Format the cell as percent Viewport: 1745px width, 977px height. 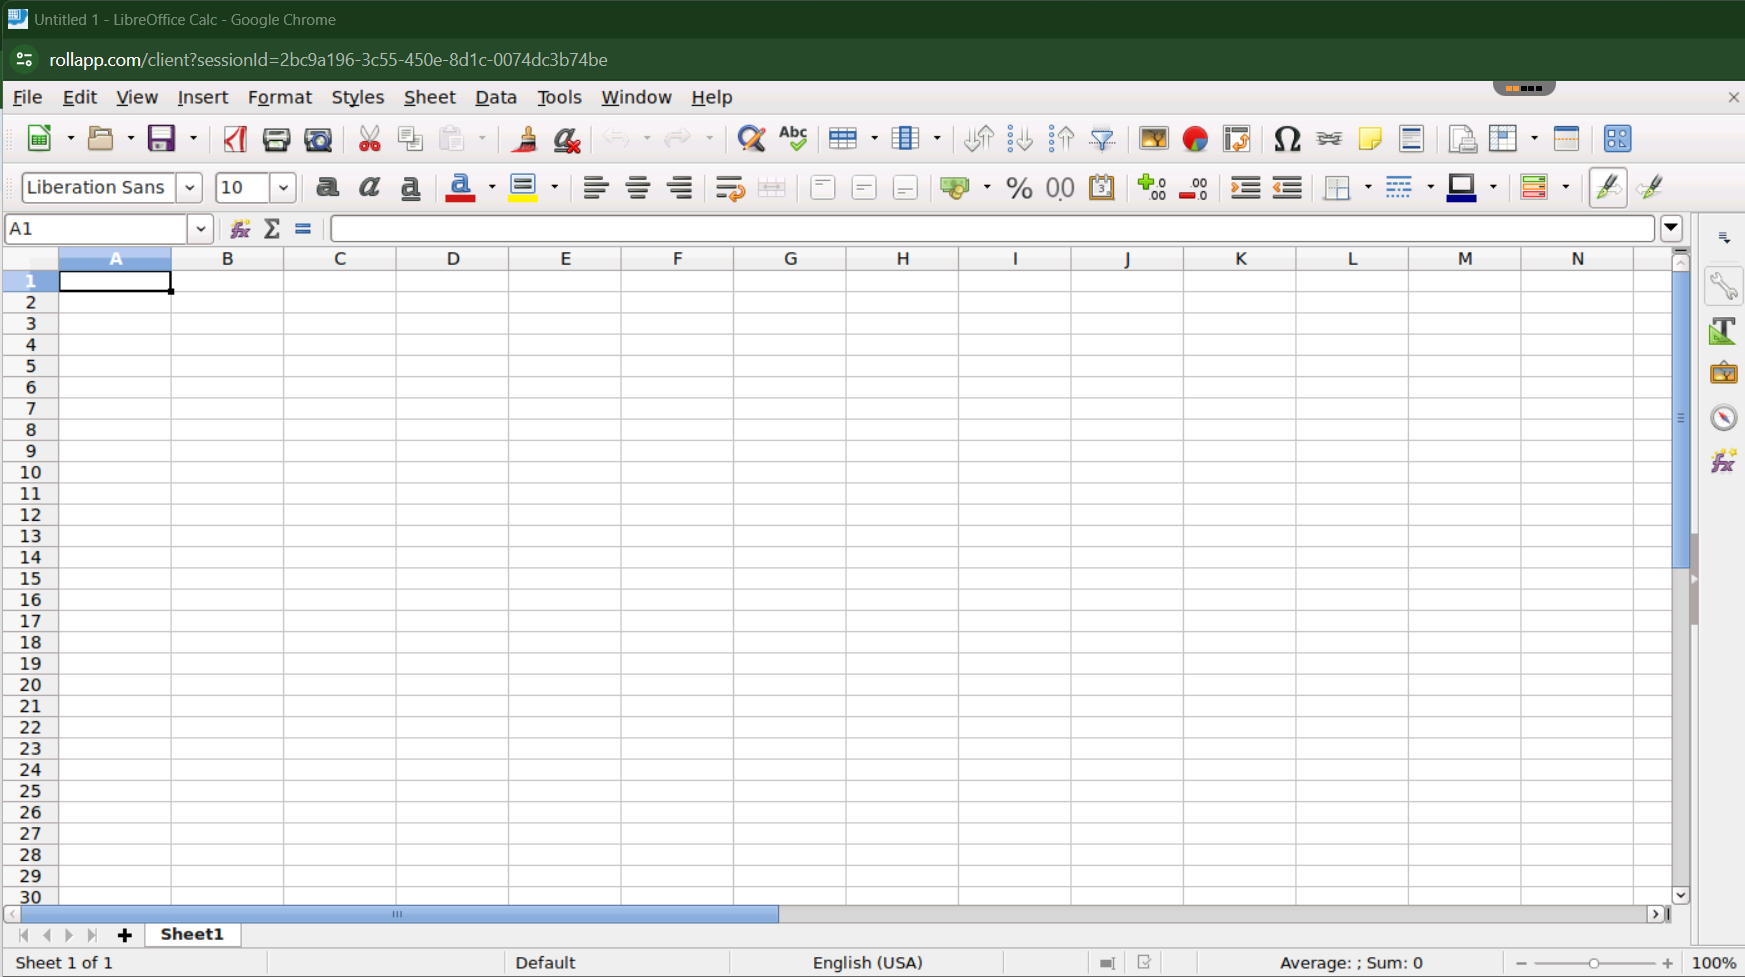coord(1019,188)
